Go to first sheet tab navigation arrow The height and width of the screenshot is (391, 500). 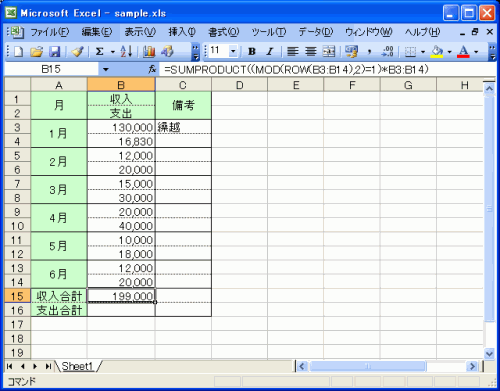coord(10,366)
